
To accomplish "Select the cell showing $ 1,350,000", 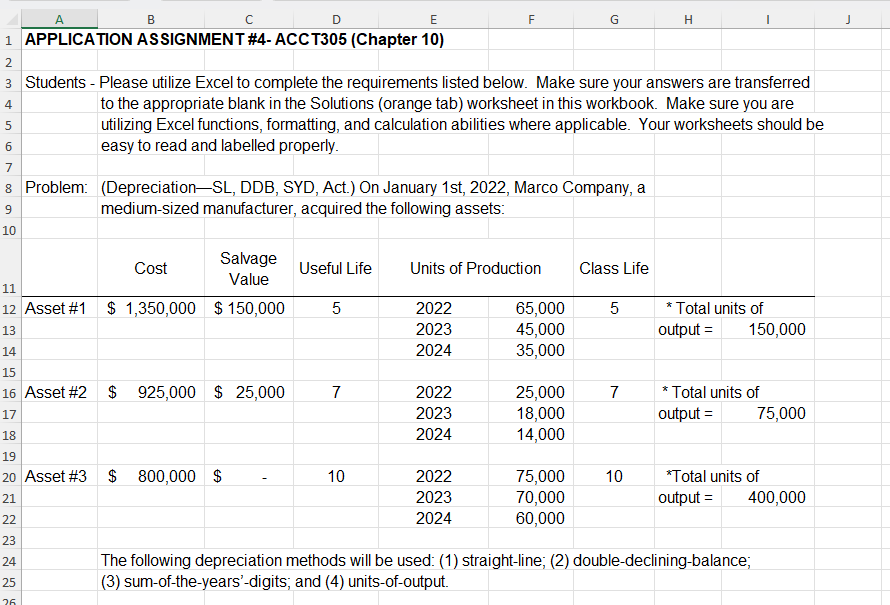I will (x=151, y=308).
